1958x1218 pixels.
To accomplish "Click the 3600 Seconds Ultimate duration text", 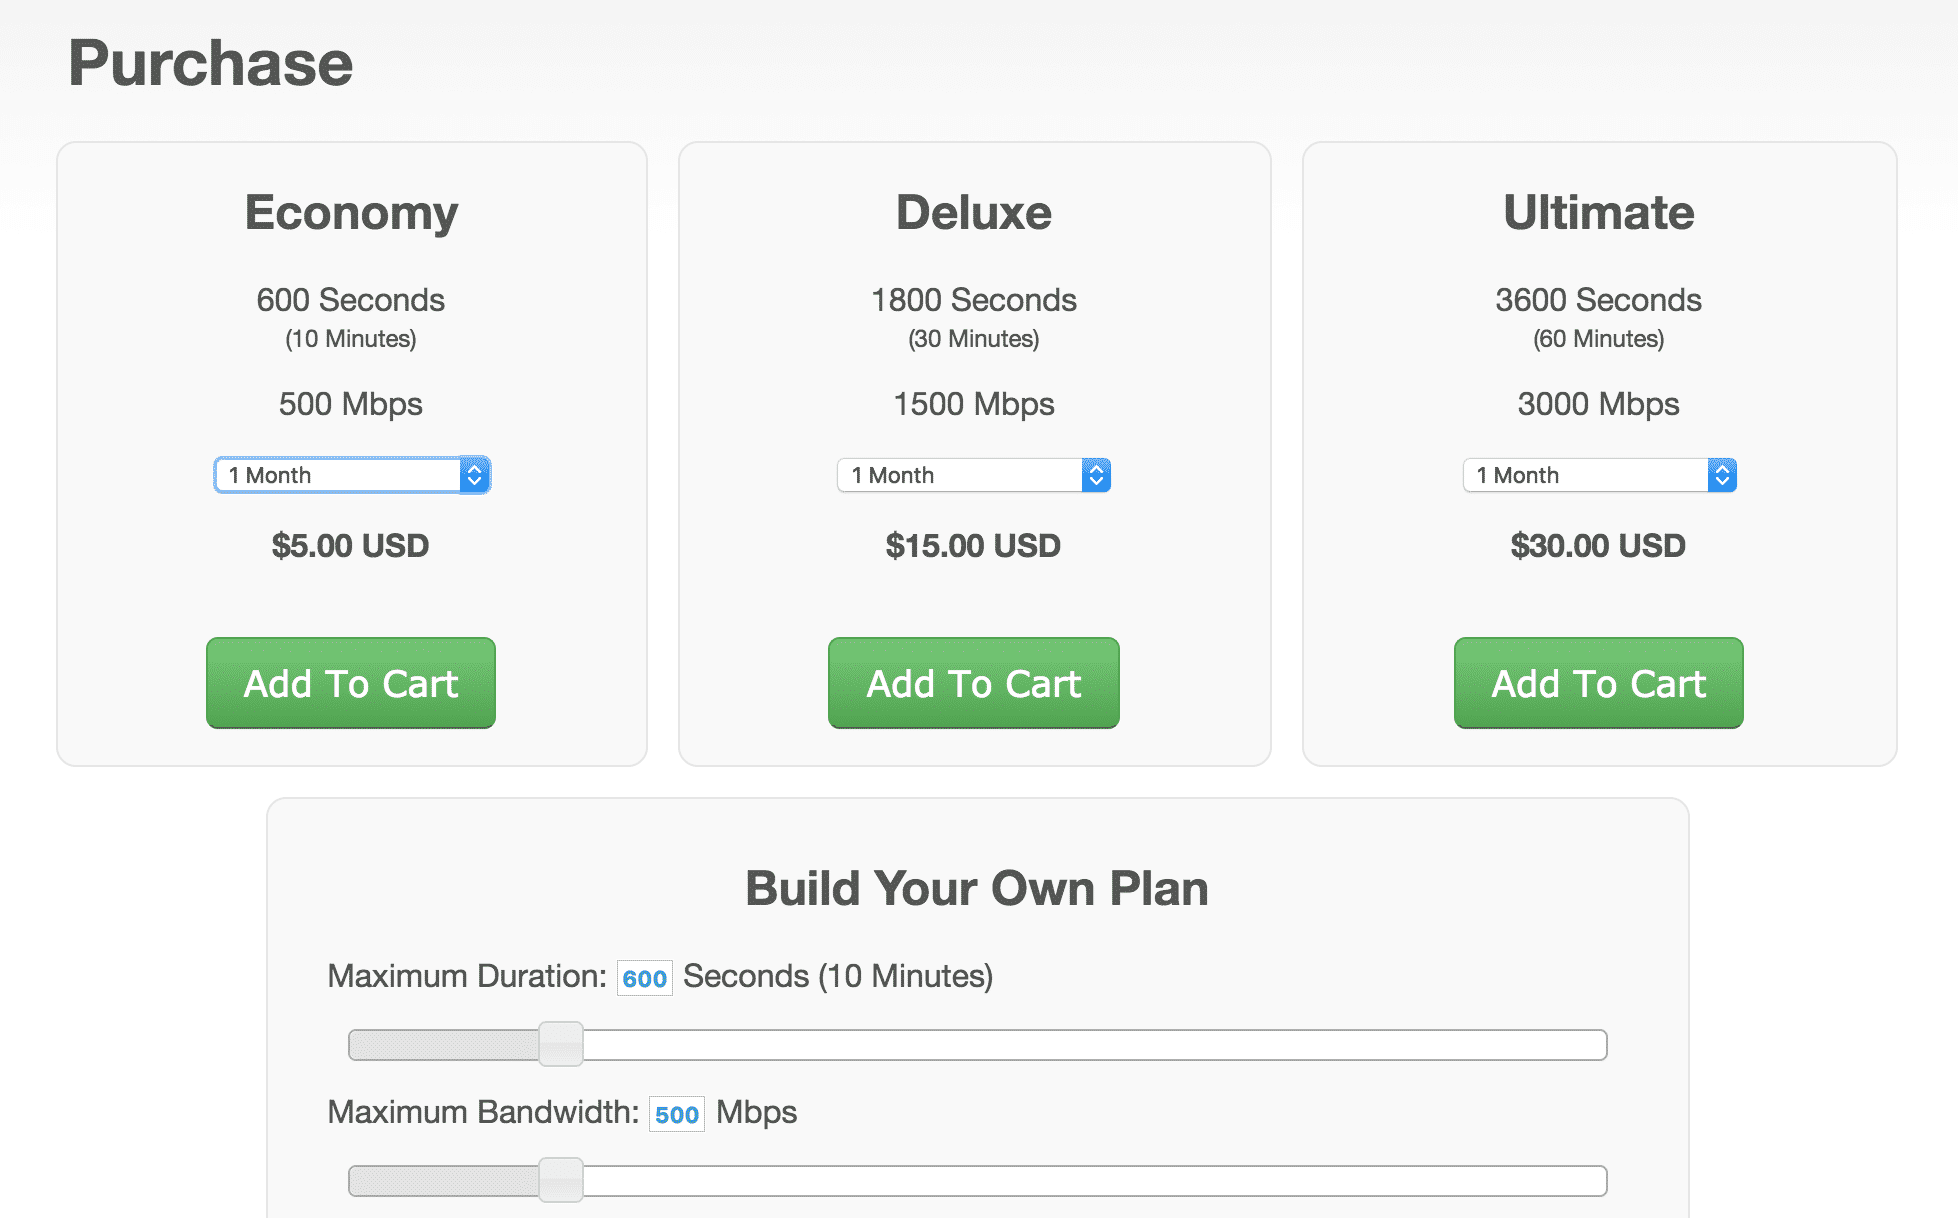I will [x=1598, y=300].
